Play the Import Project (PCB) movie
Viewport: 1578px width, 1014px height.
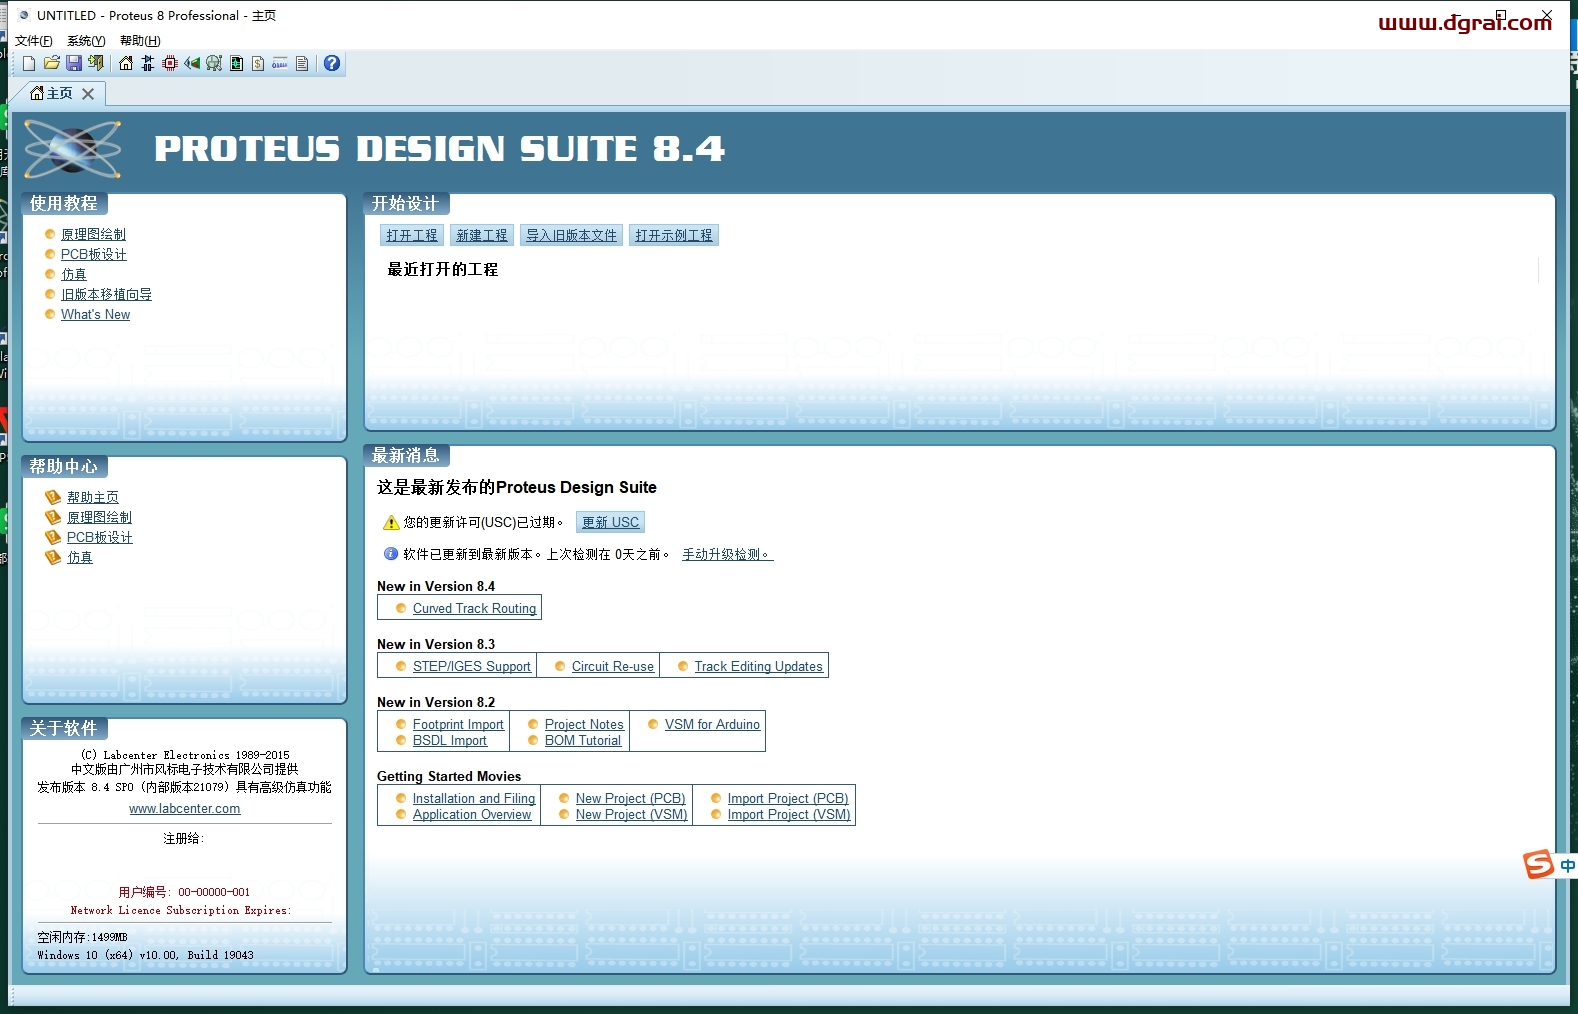pos(788,798)
